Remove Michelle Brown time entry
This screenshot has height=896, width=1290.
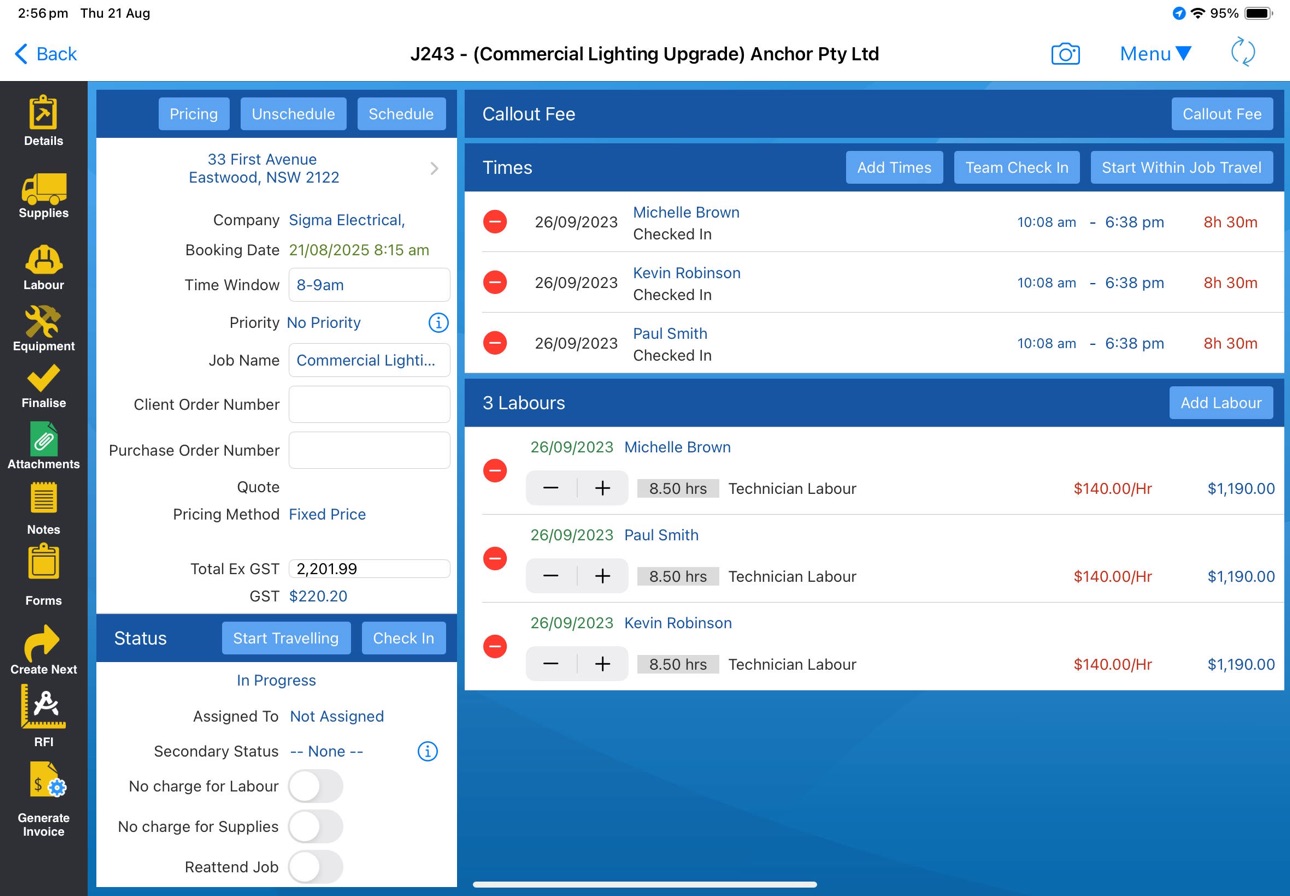tap(495, 222)
